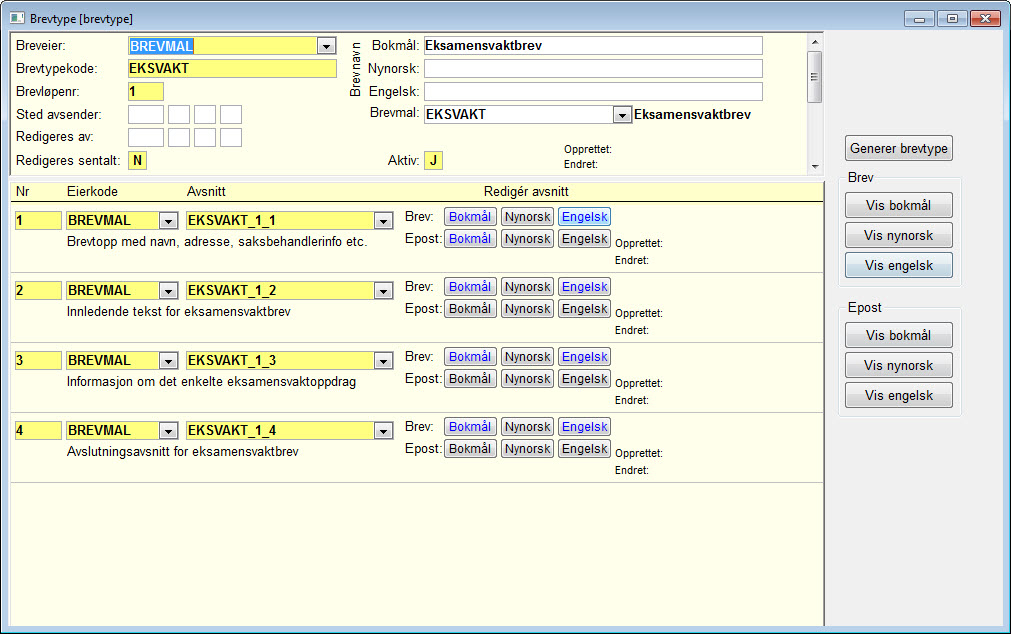Edit Brev Nynorsk for section EKSVAKT_1_2

click(527, 287)
